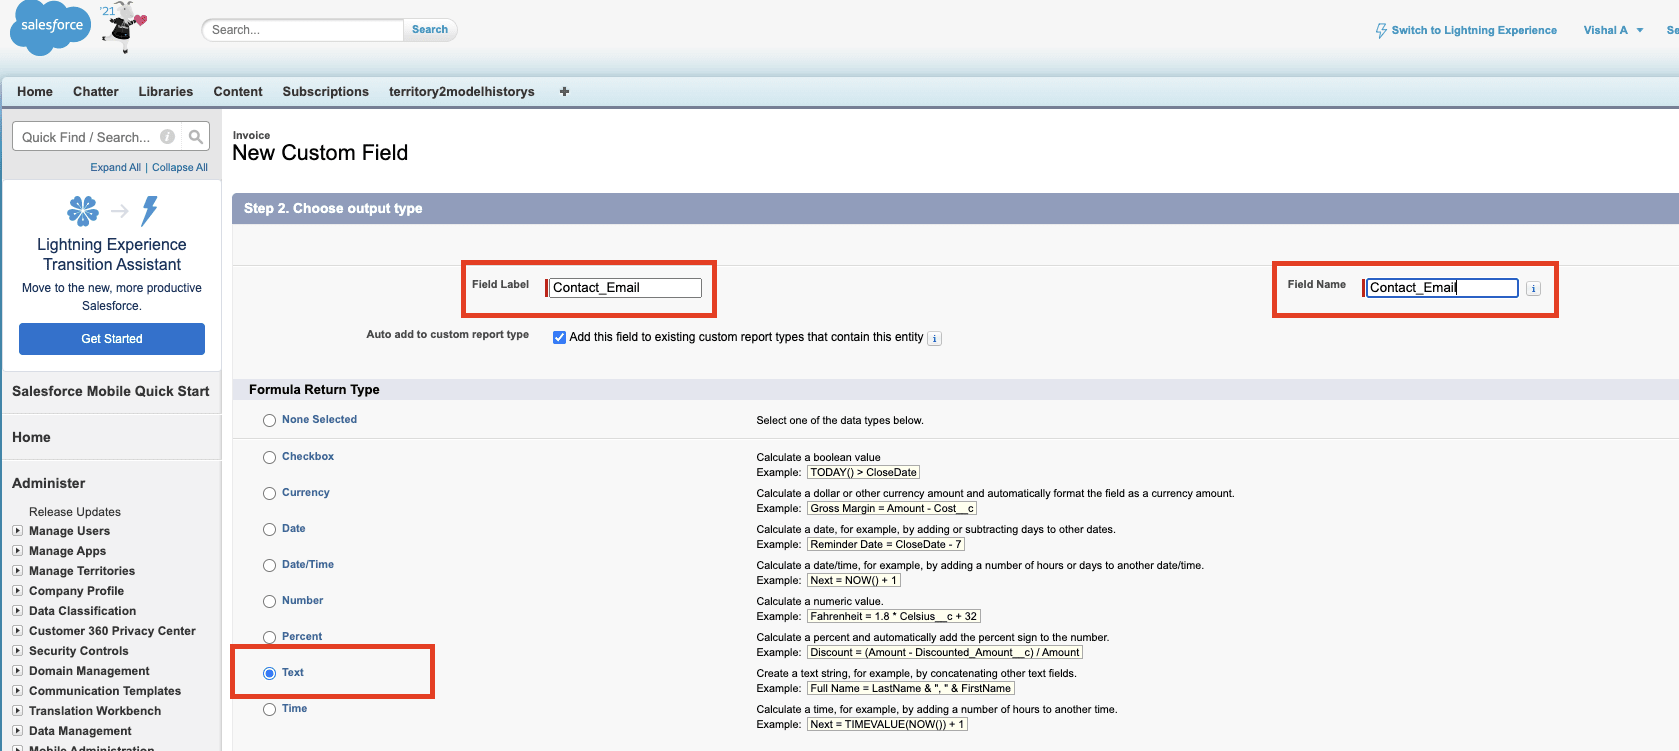Open the territory2modelhistorys tab
1679x751 pixels.
(462, 91)
